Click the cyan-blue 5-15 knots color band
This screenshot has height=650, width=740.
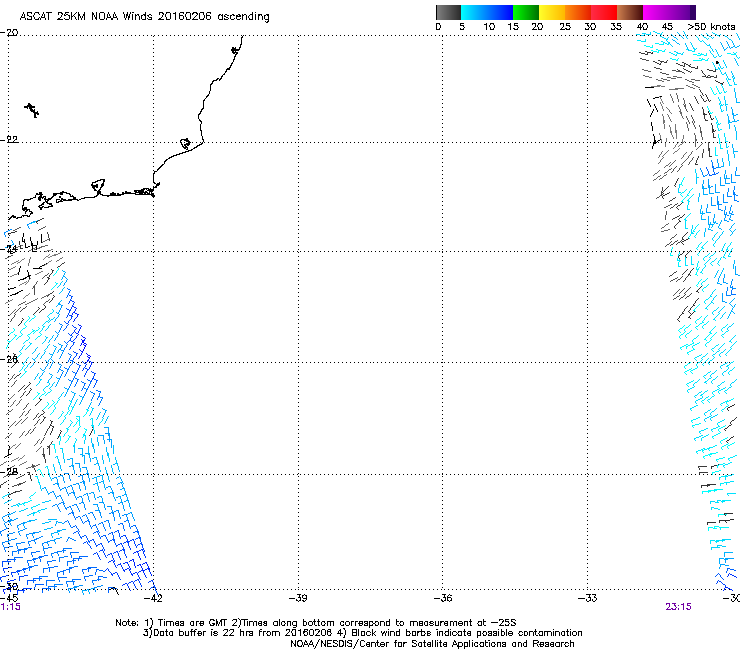(487, 12)
